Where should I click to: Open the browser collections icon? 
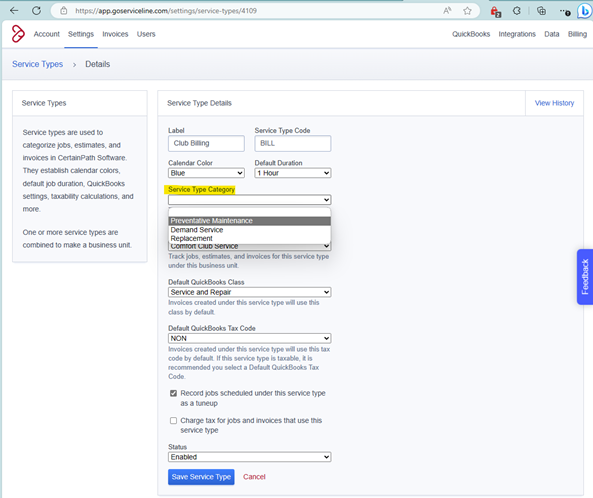point(542,11)
